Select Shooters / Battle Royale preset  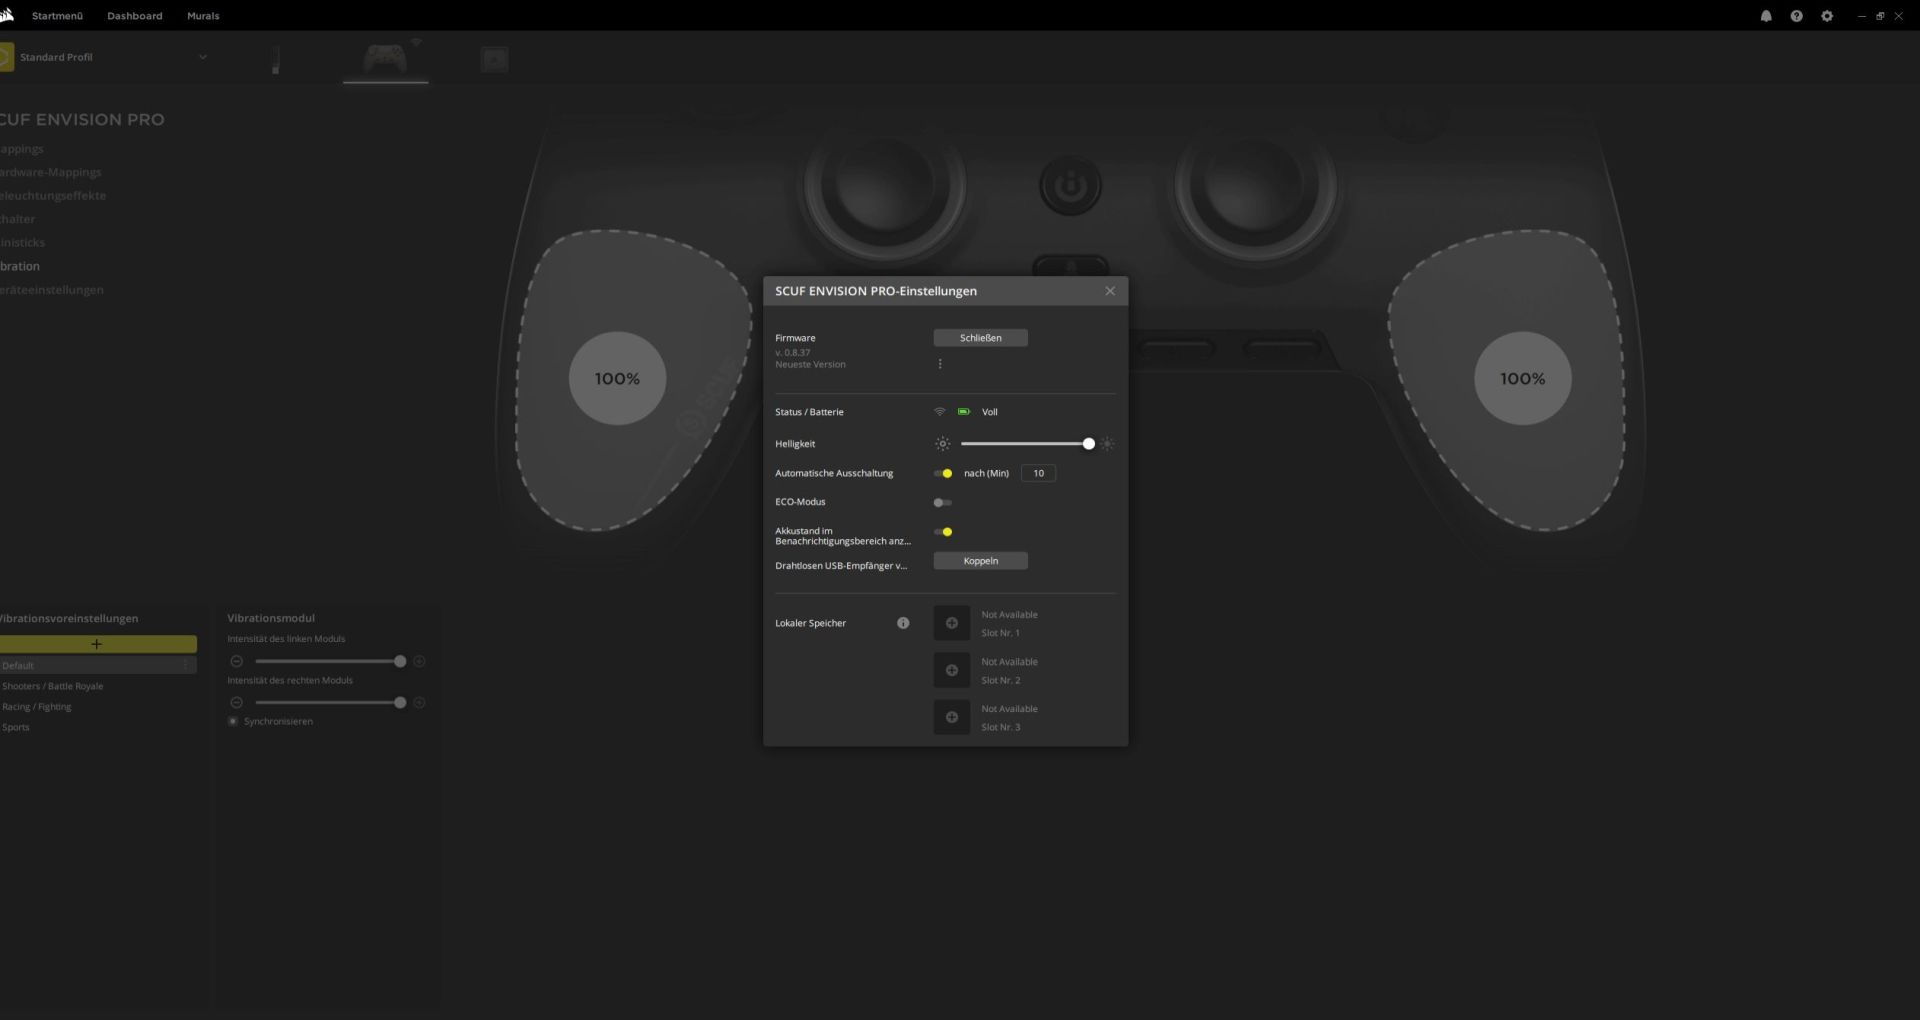tap(53, 686)
